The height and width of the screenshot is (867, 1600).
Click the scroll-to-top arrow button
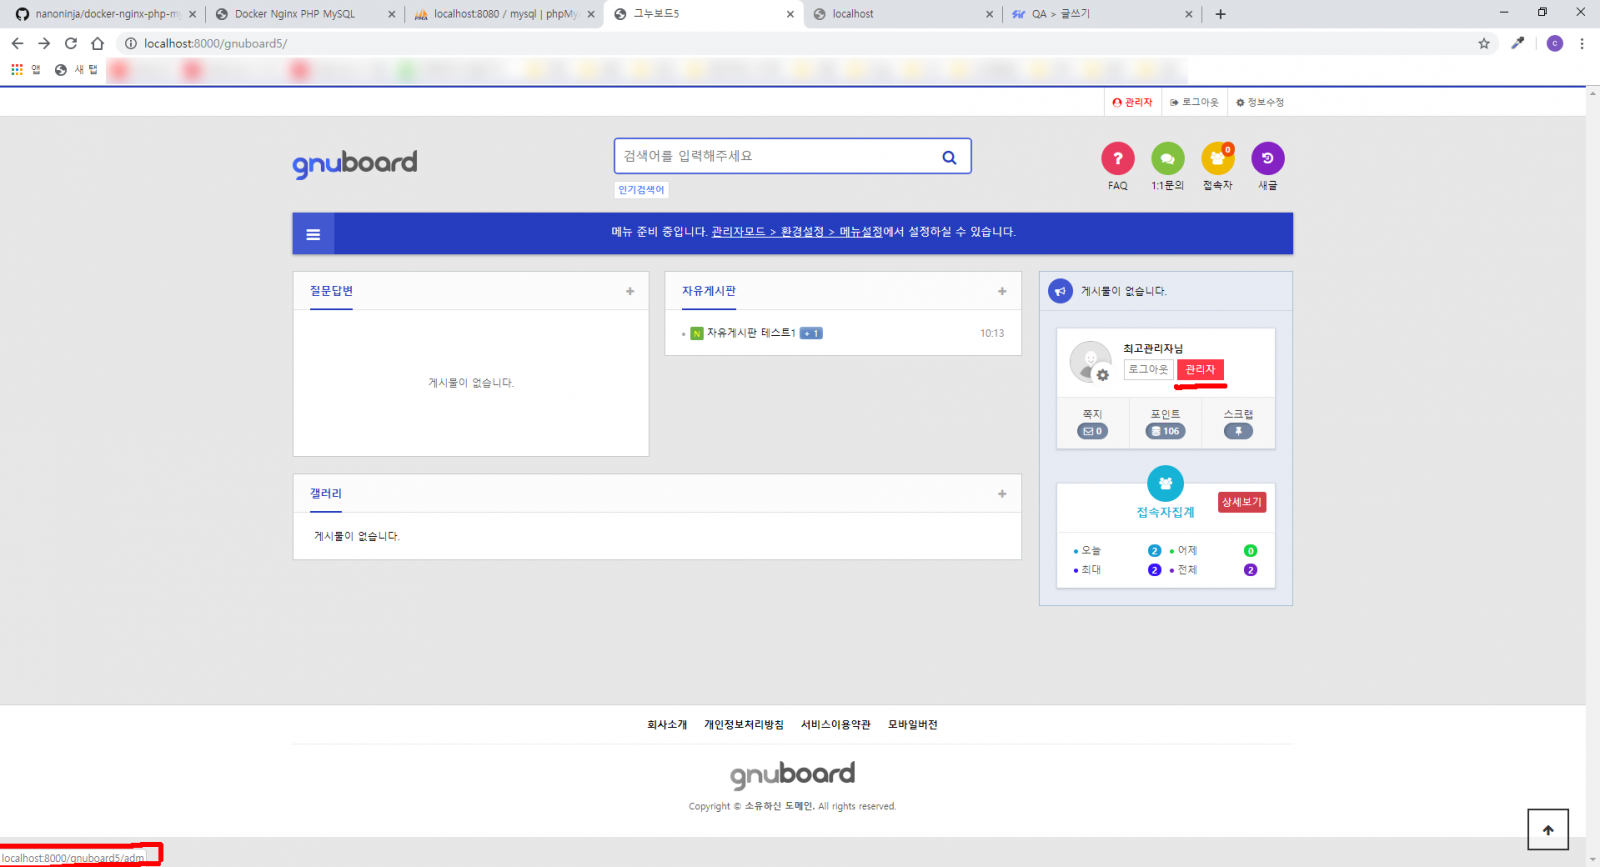[1548, 830]
